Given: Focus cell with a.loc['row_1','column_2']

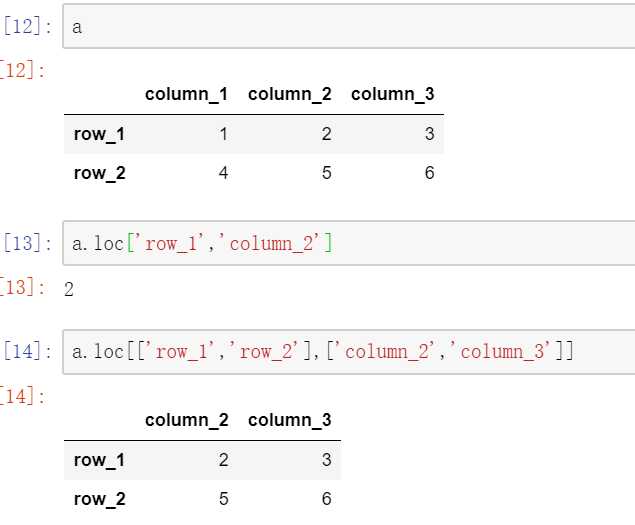Looking at the screenshot, I should (x=349, y=243).
